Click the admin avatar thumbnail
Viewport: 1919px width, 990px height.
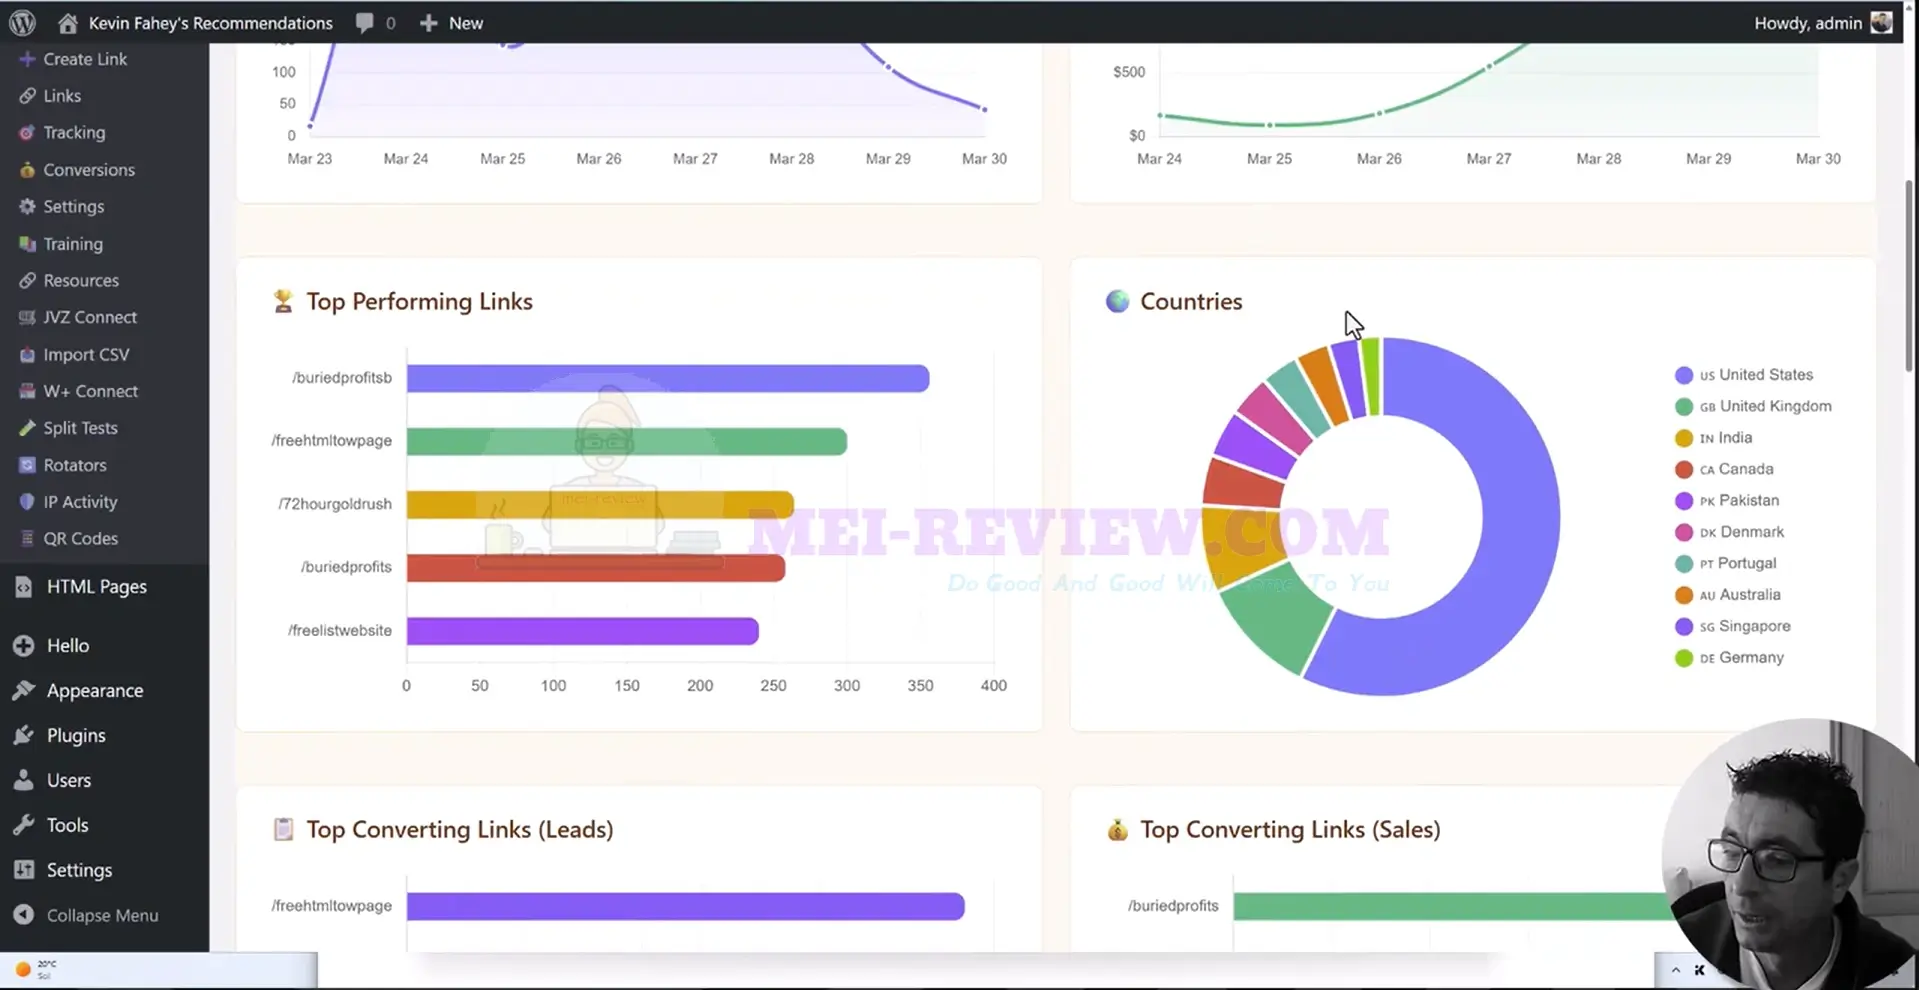[x=1881, y=22]
